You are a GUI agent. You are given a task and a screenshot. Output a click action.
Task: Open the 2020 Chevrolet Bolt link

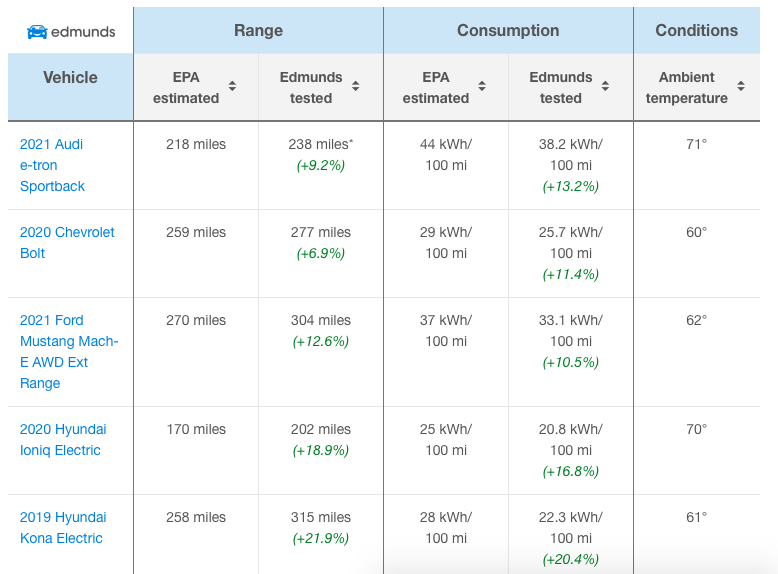coord(67,242)
